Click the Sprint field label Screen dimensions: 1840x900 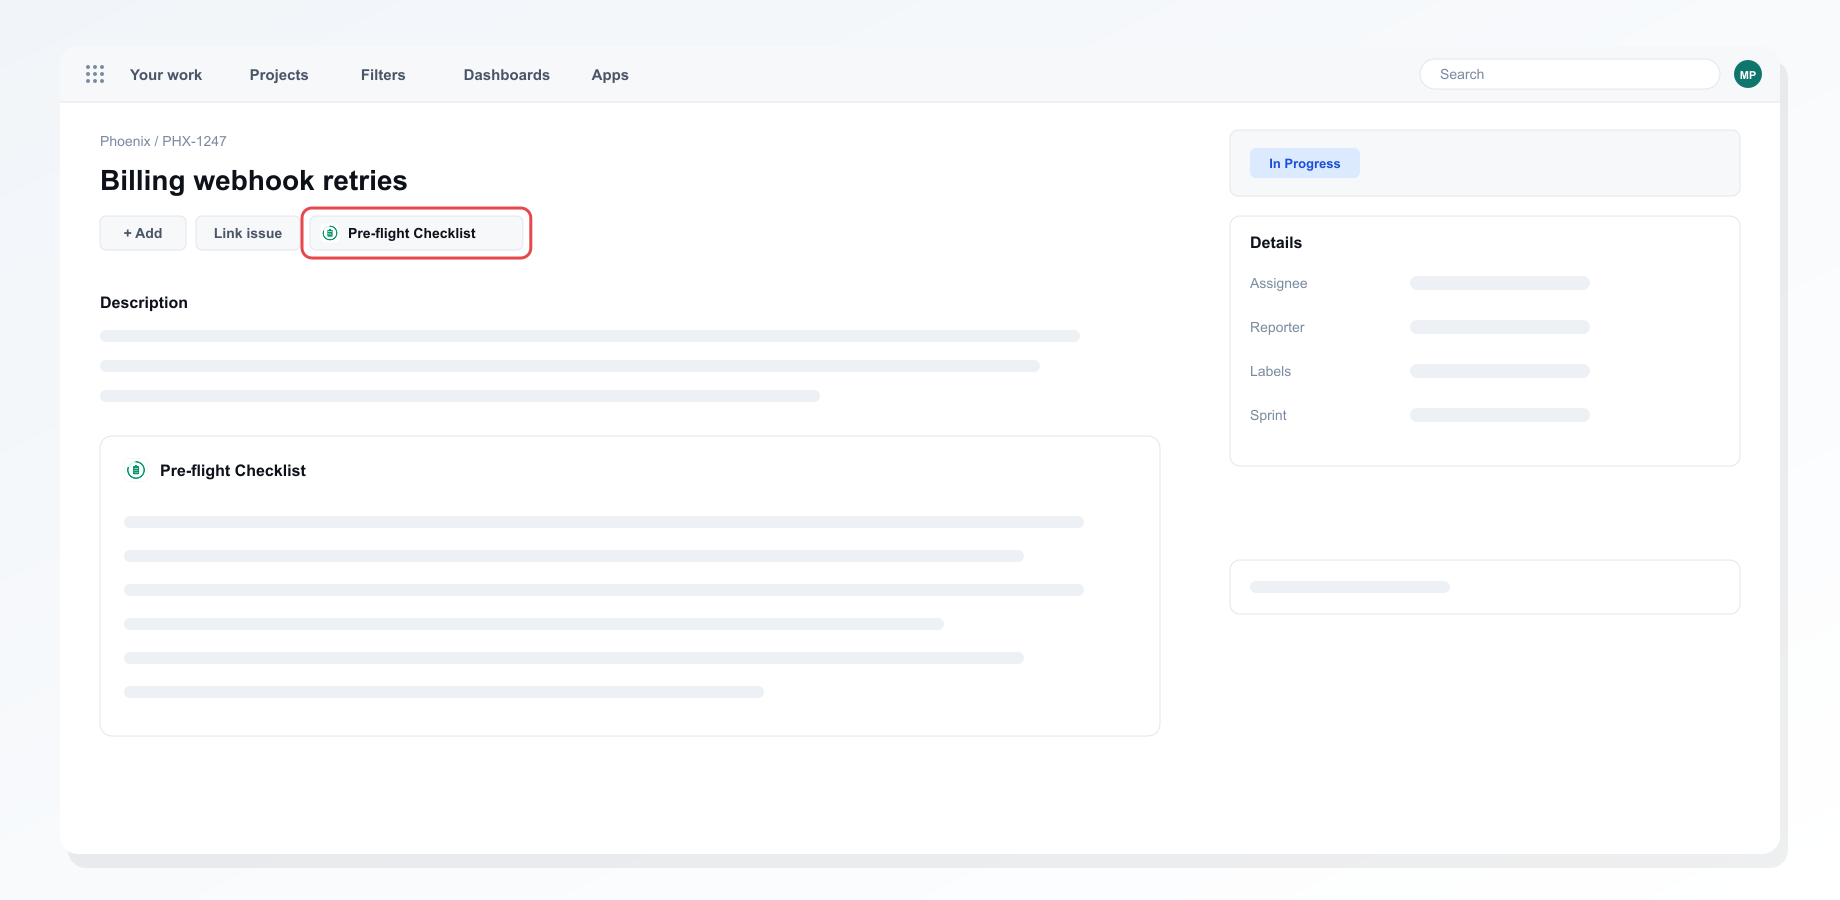(x=1268, y=415)
